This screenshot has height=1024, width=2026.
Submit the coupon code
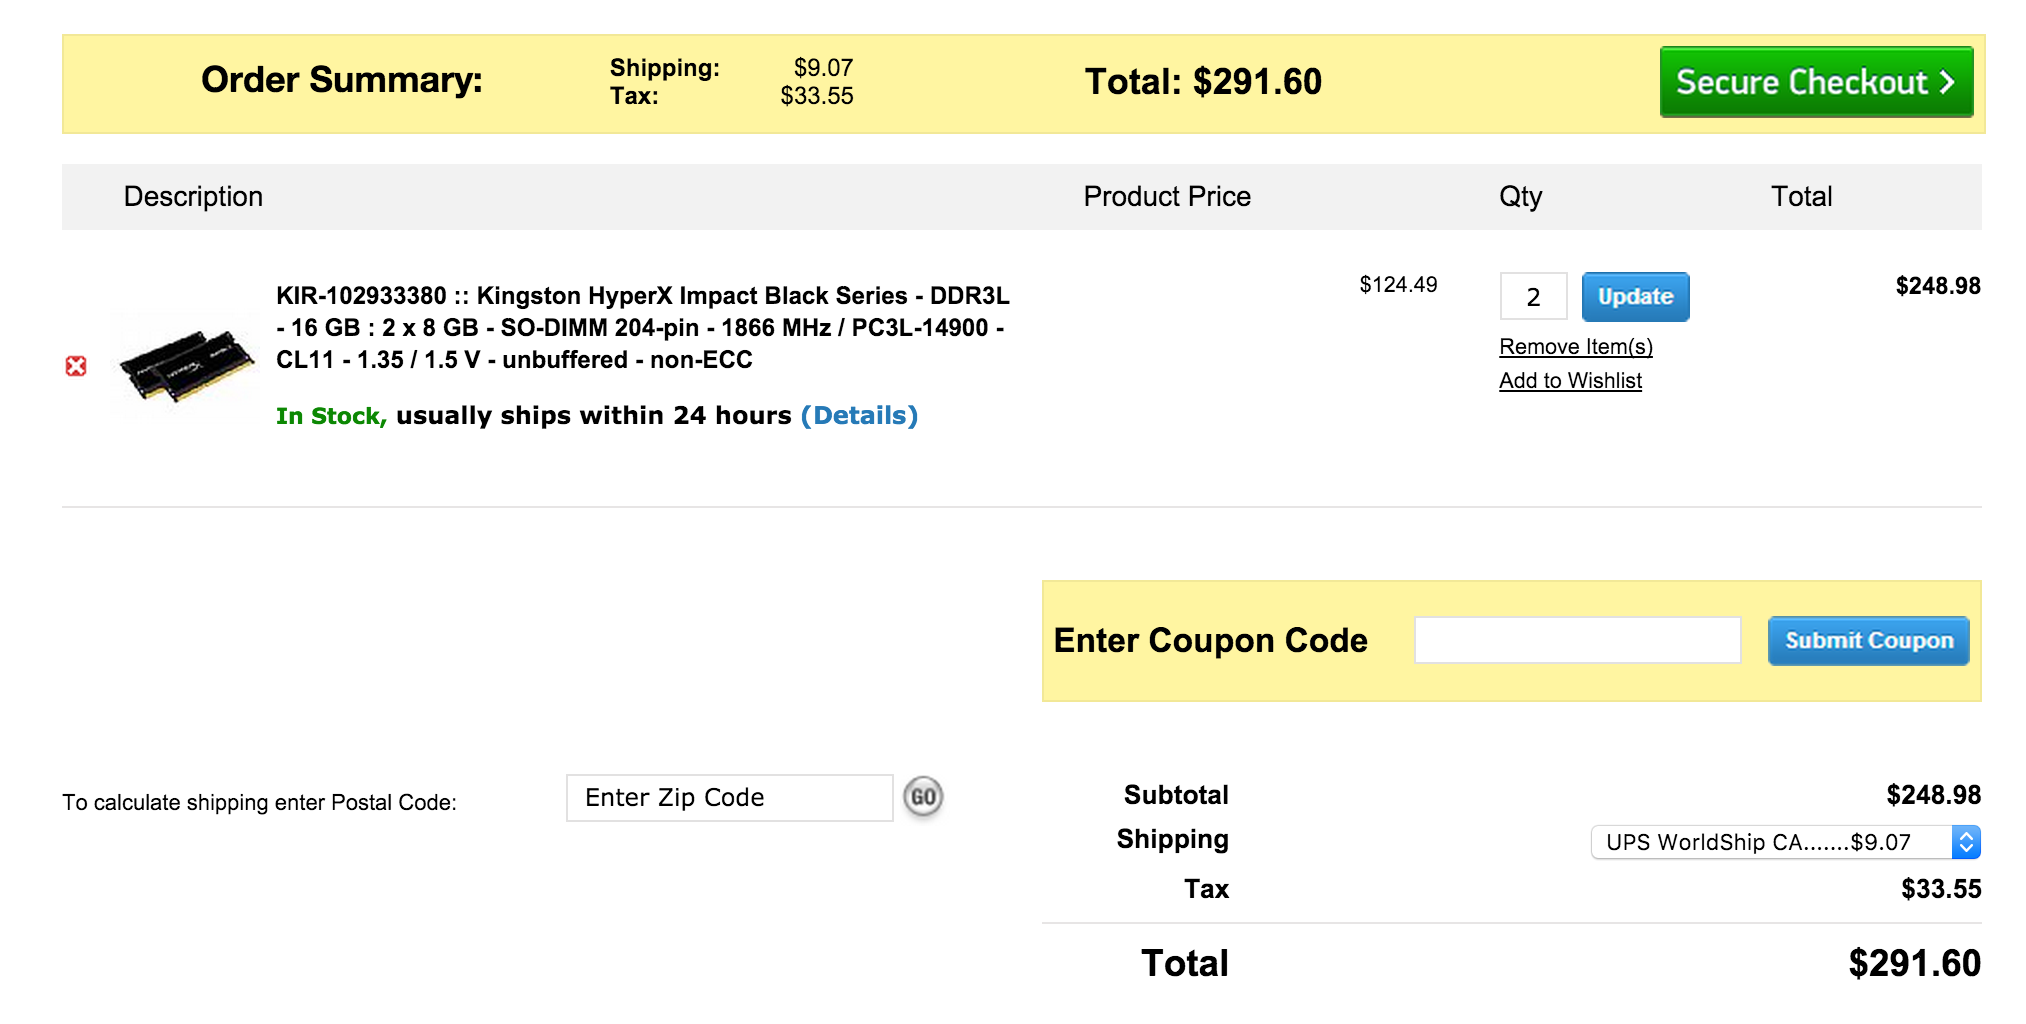click(1868, 641)
